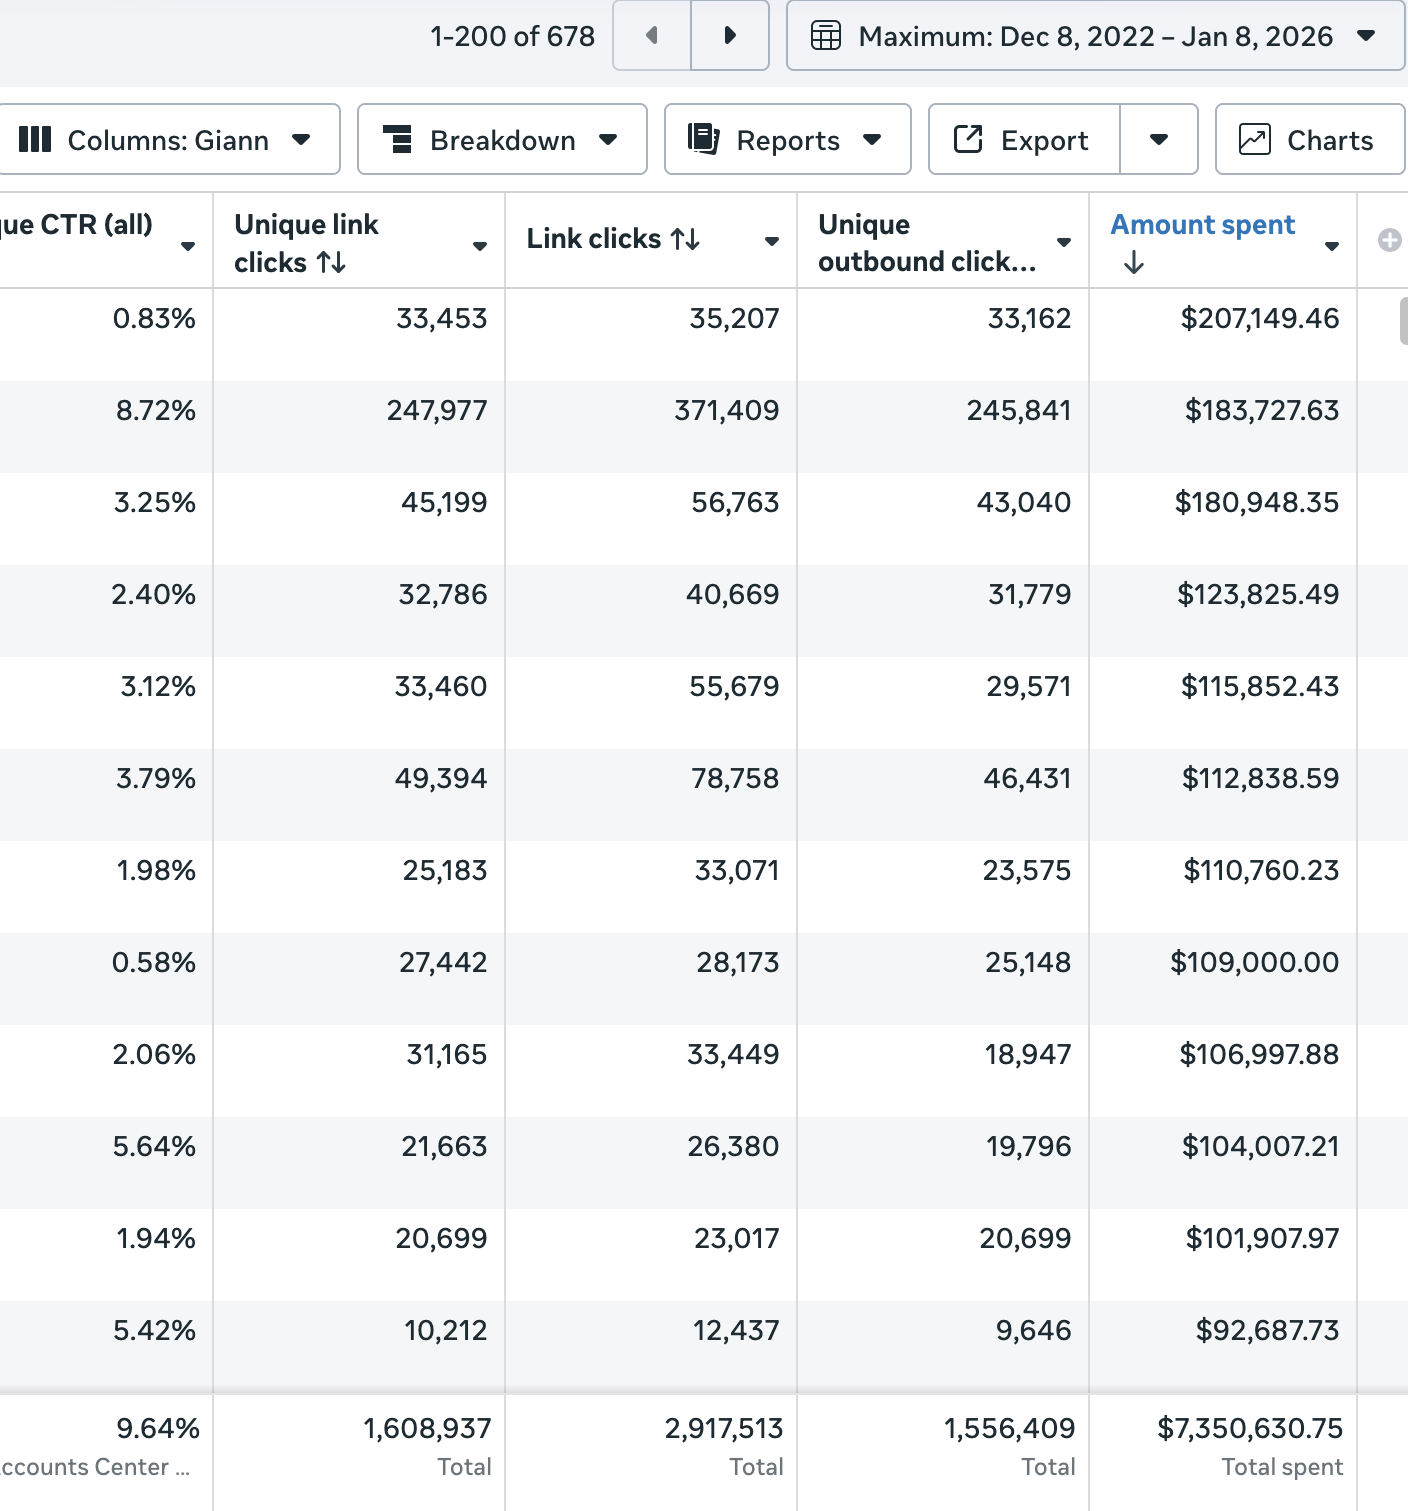Go to previous page of results
The width and height of the screenshot is (1408, 1511).
point(652,36)
